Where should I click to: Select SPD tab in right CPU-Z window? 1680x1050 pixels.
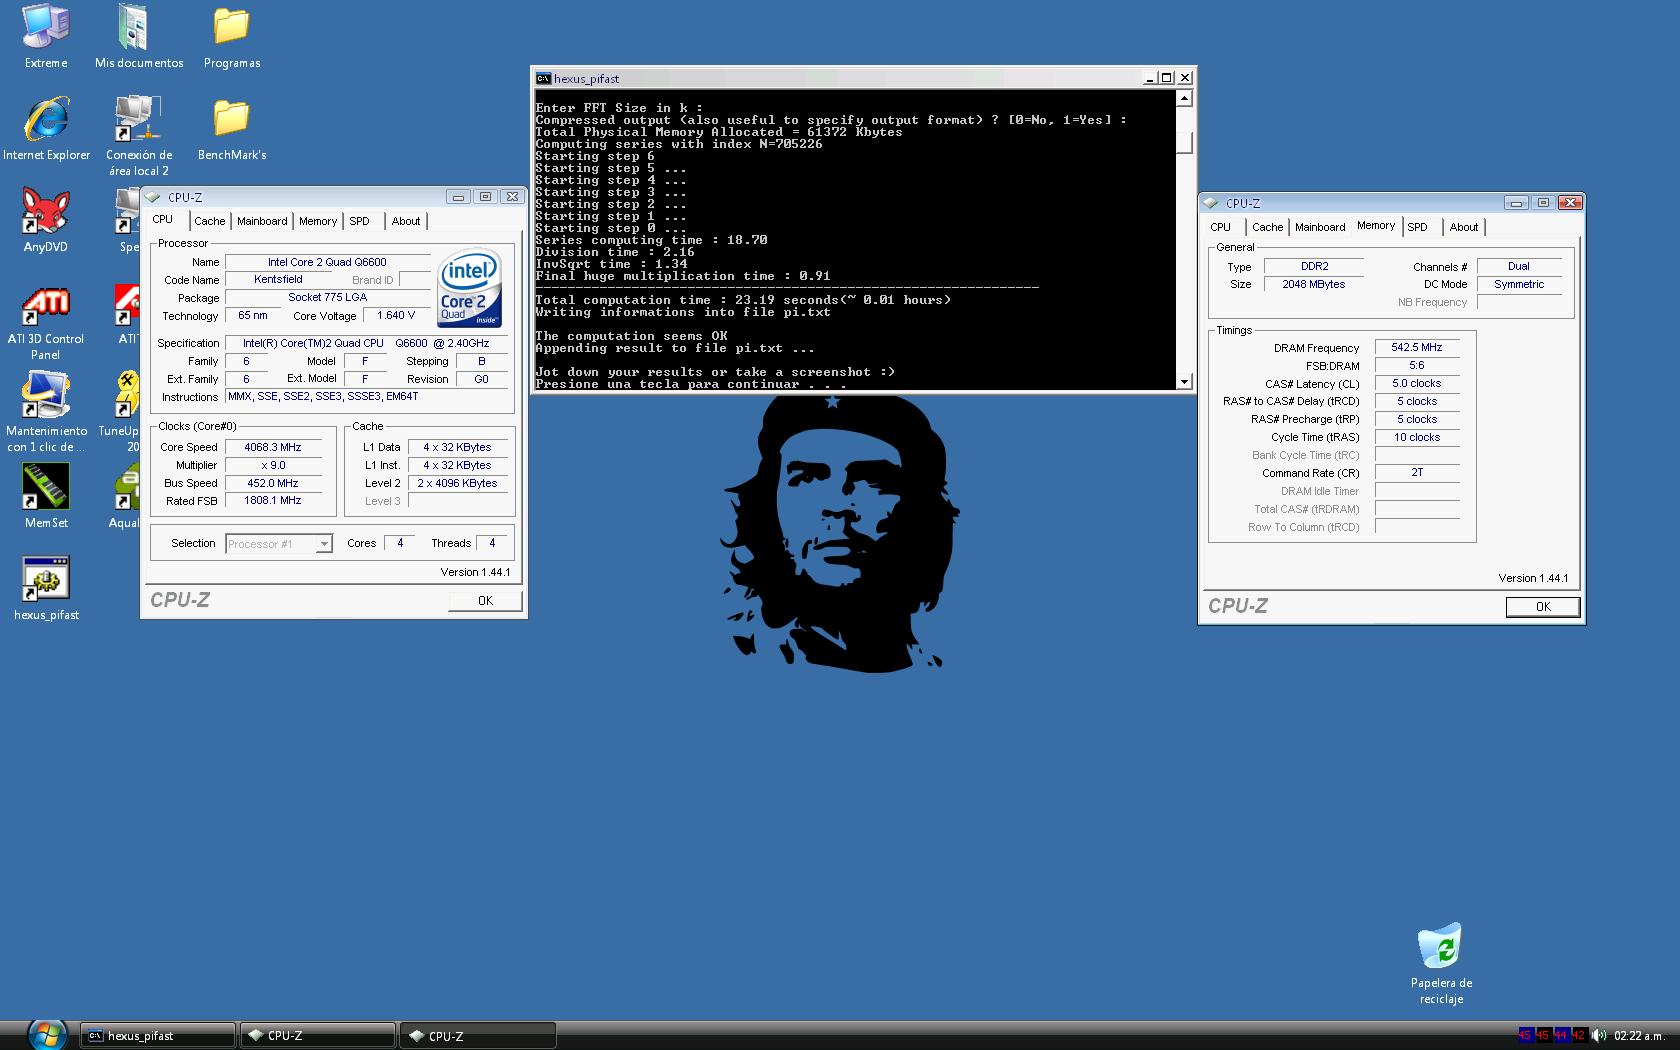(x=1418, y=227)
